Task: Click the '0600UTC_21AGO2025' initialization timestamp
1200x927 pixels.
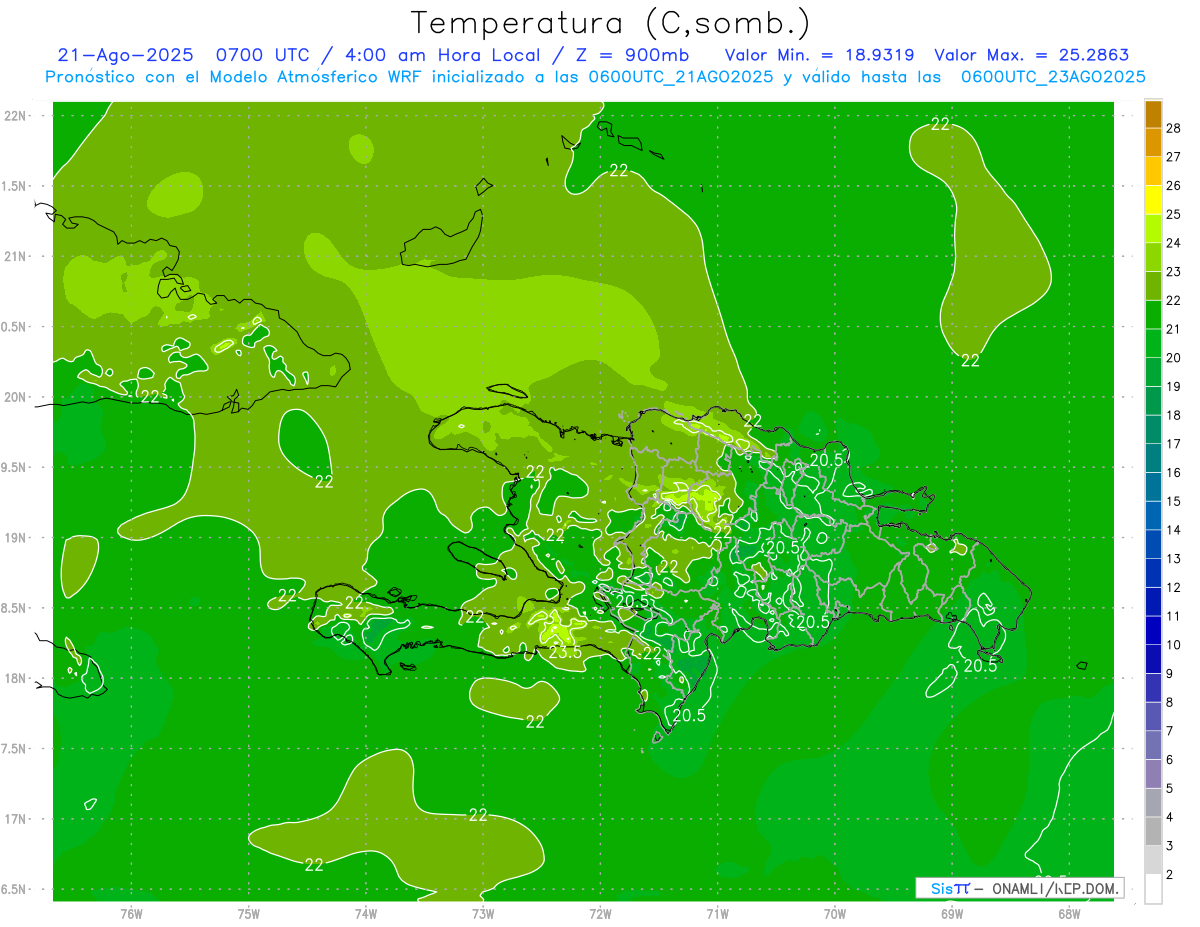Action: click(x=681, y=77)
